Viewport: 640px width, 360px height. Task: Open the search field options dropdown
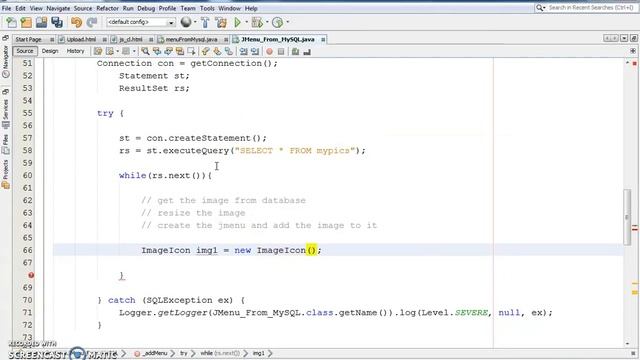540,8
